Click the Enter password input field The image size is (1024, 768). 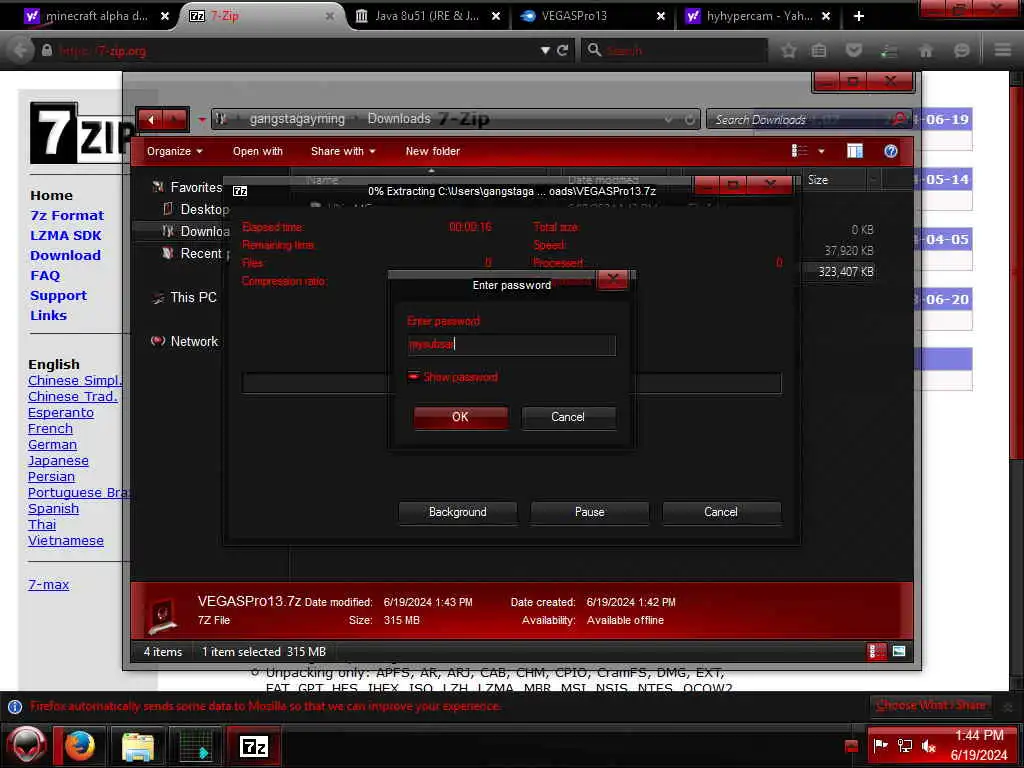(x=511, y=344)
